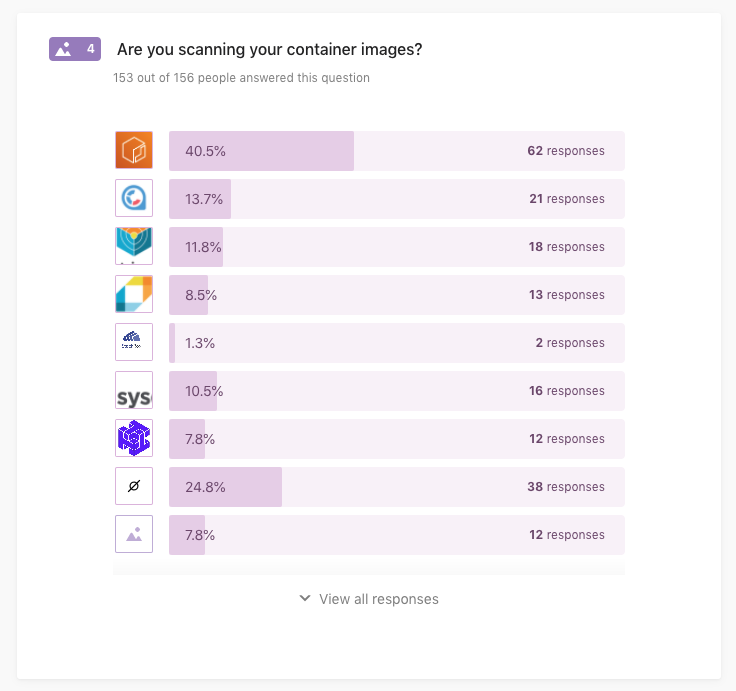Click the 1.3% bar with 2 responses

click(397, 343)
